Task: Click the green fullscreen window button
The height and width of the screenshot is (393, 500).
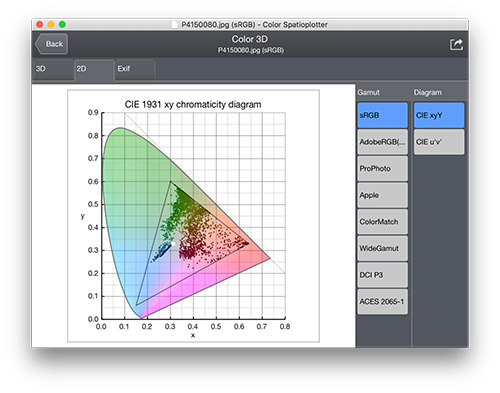Action: click(x=62, y=24)
